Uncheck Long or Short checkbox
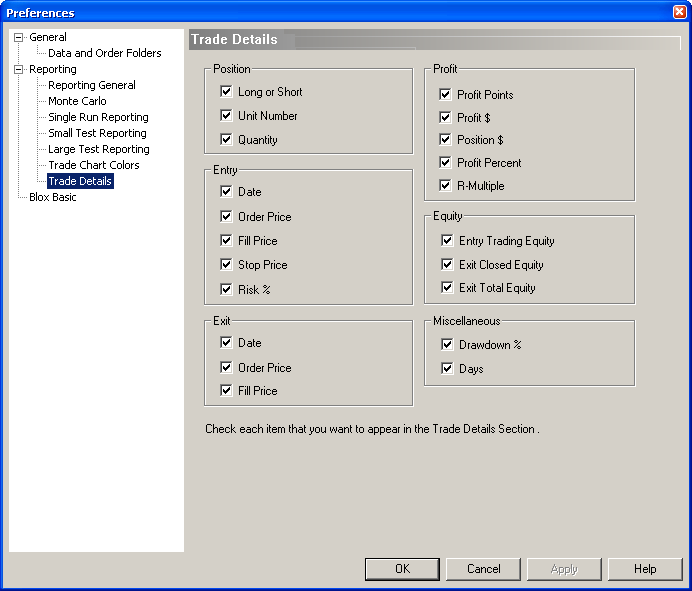The width and height of the screenshot is (692, 591). tap(226, 91)
